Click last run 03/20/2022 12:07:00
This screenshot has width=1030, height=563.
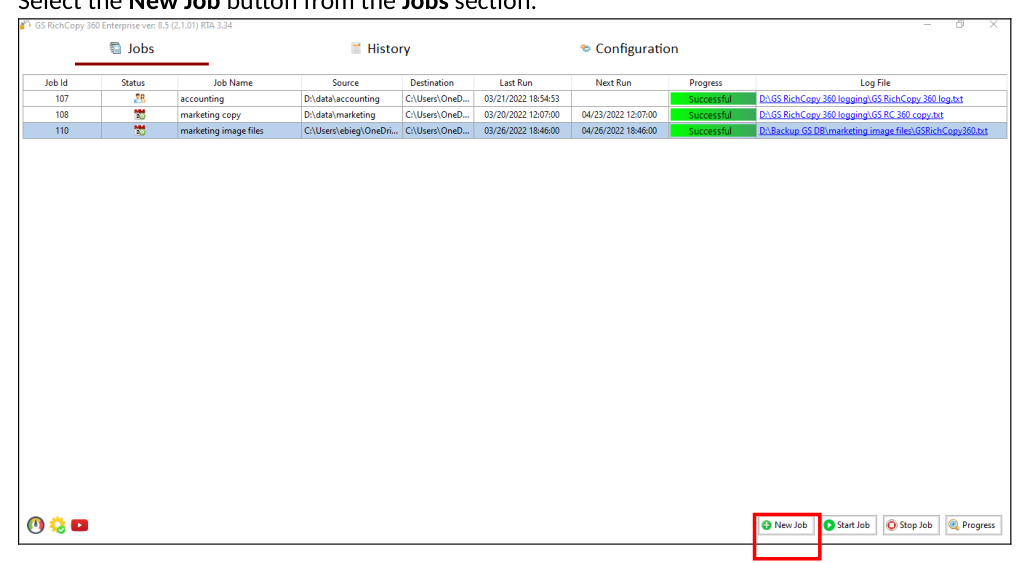522,114
